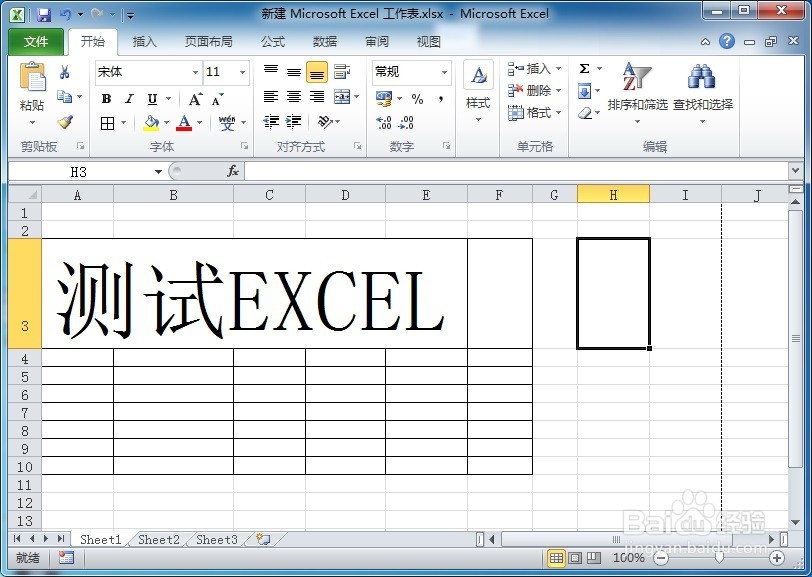812x577 pixels.
Task: Click the fx insert function button
Action: [x=233, y=171]
